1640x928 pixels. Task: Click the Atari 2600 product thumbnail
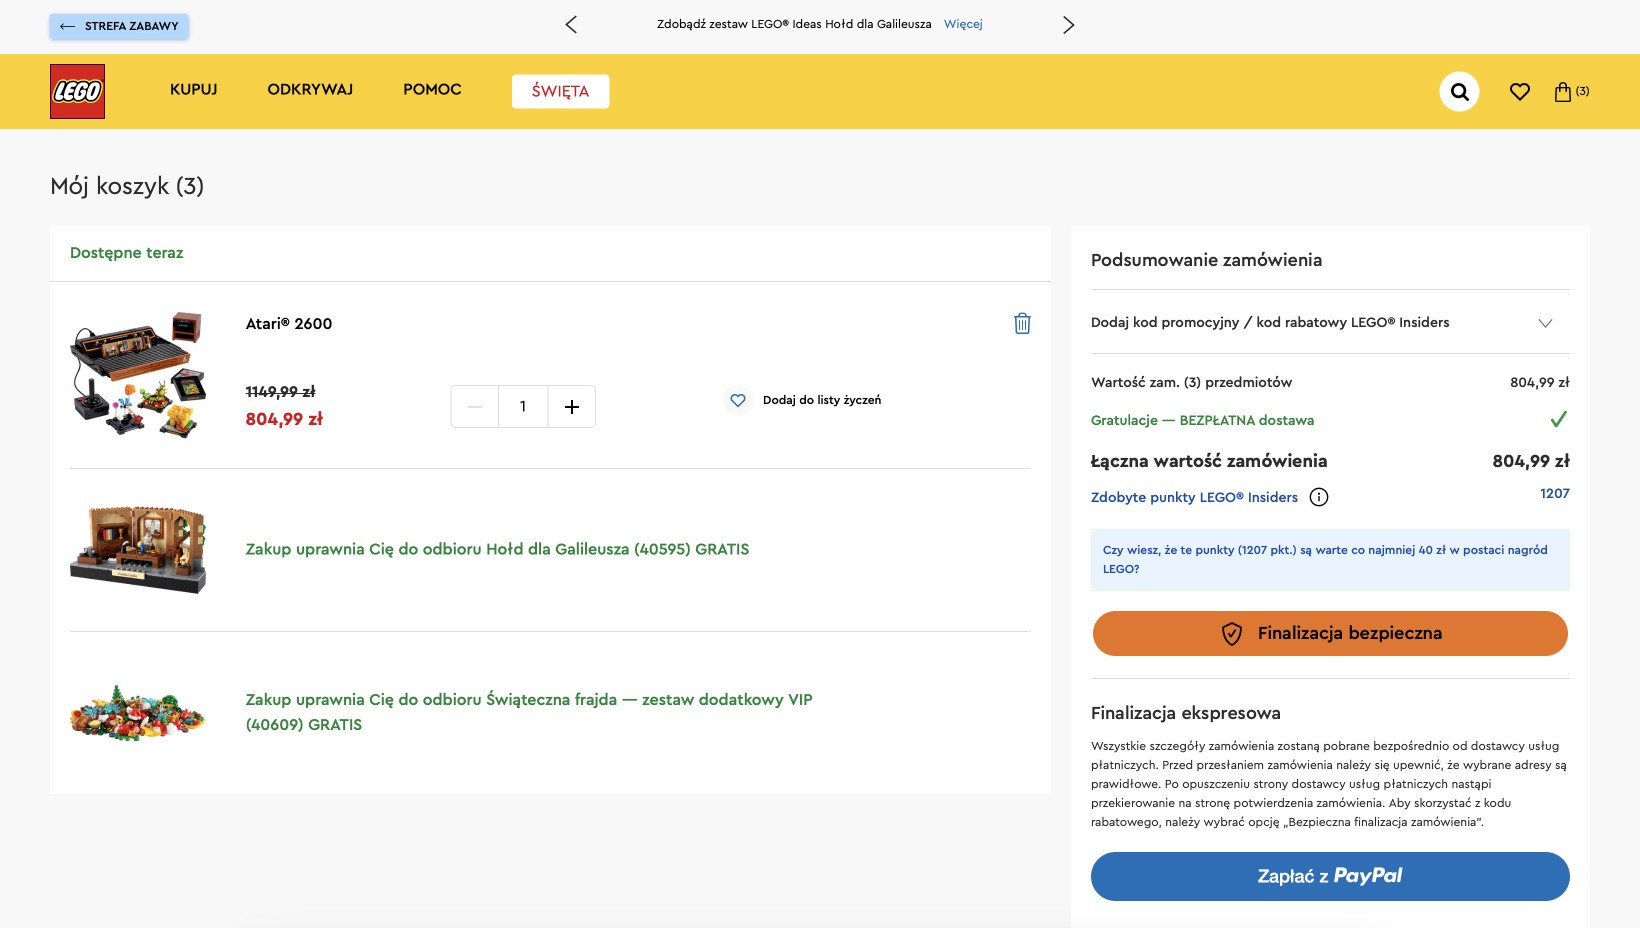click(x=138, y=374)
